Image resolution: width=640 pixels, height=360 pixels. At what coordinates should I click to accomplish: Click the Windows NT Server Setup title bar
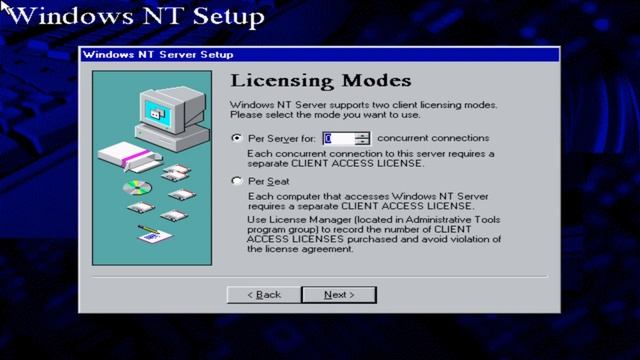pyautogui.click(x=320, y=54)
